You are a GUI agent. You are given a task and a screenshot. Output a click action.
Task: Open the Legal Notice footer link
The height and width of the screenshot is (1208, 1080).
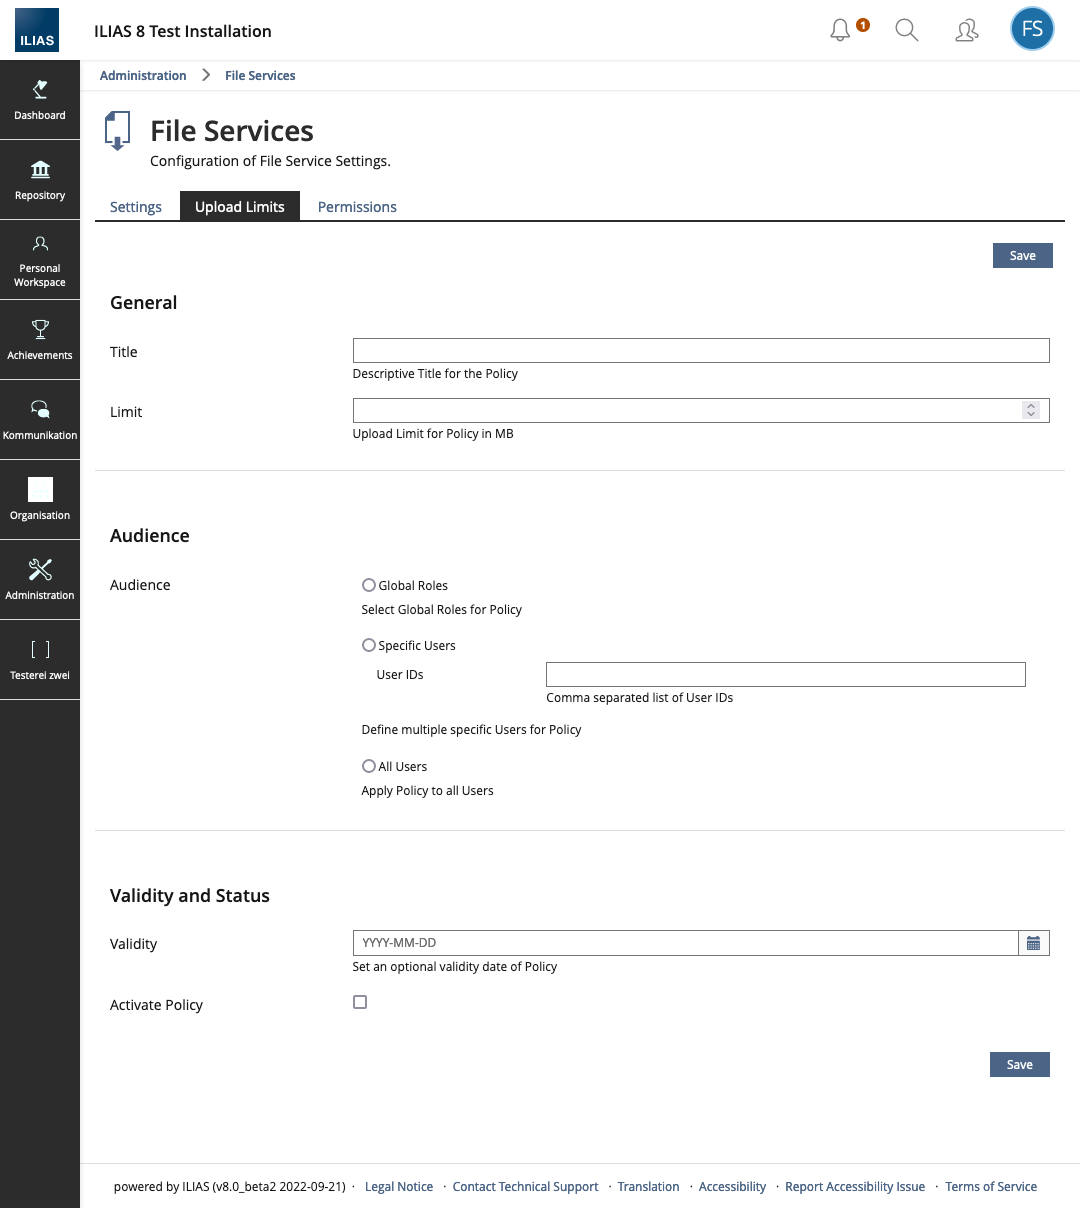point(399,1187)
